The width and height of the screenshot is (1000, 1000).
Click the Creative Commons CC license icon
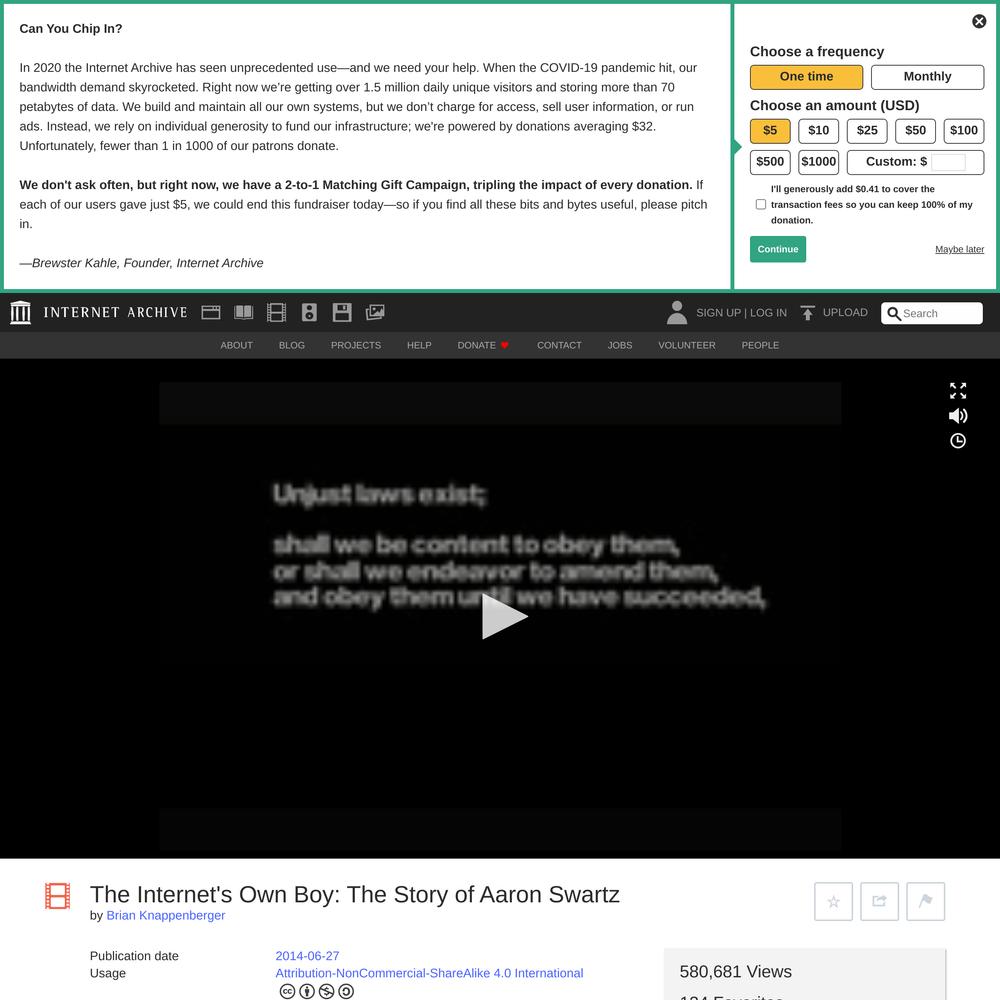pos(288,991)
